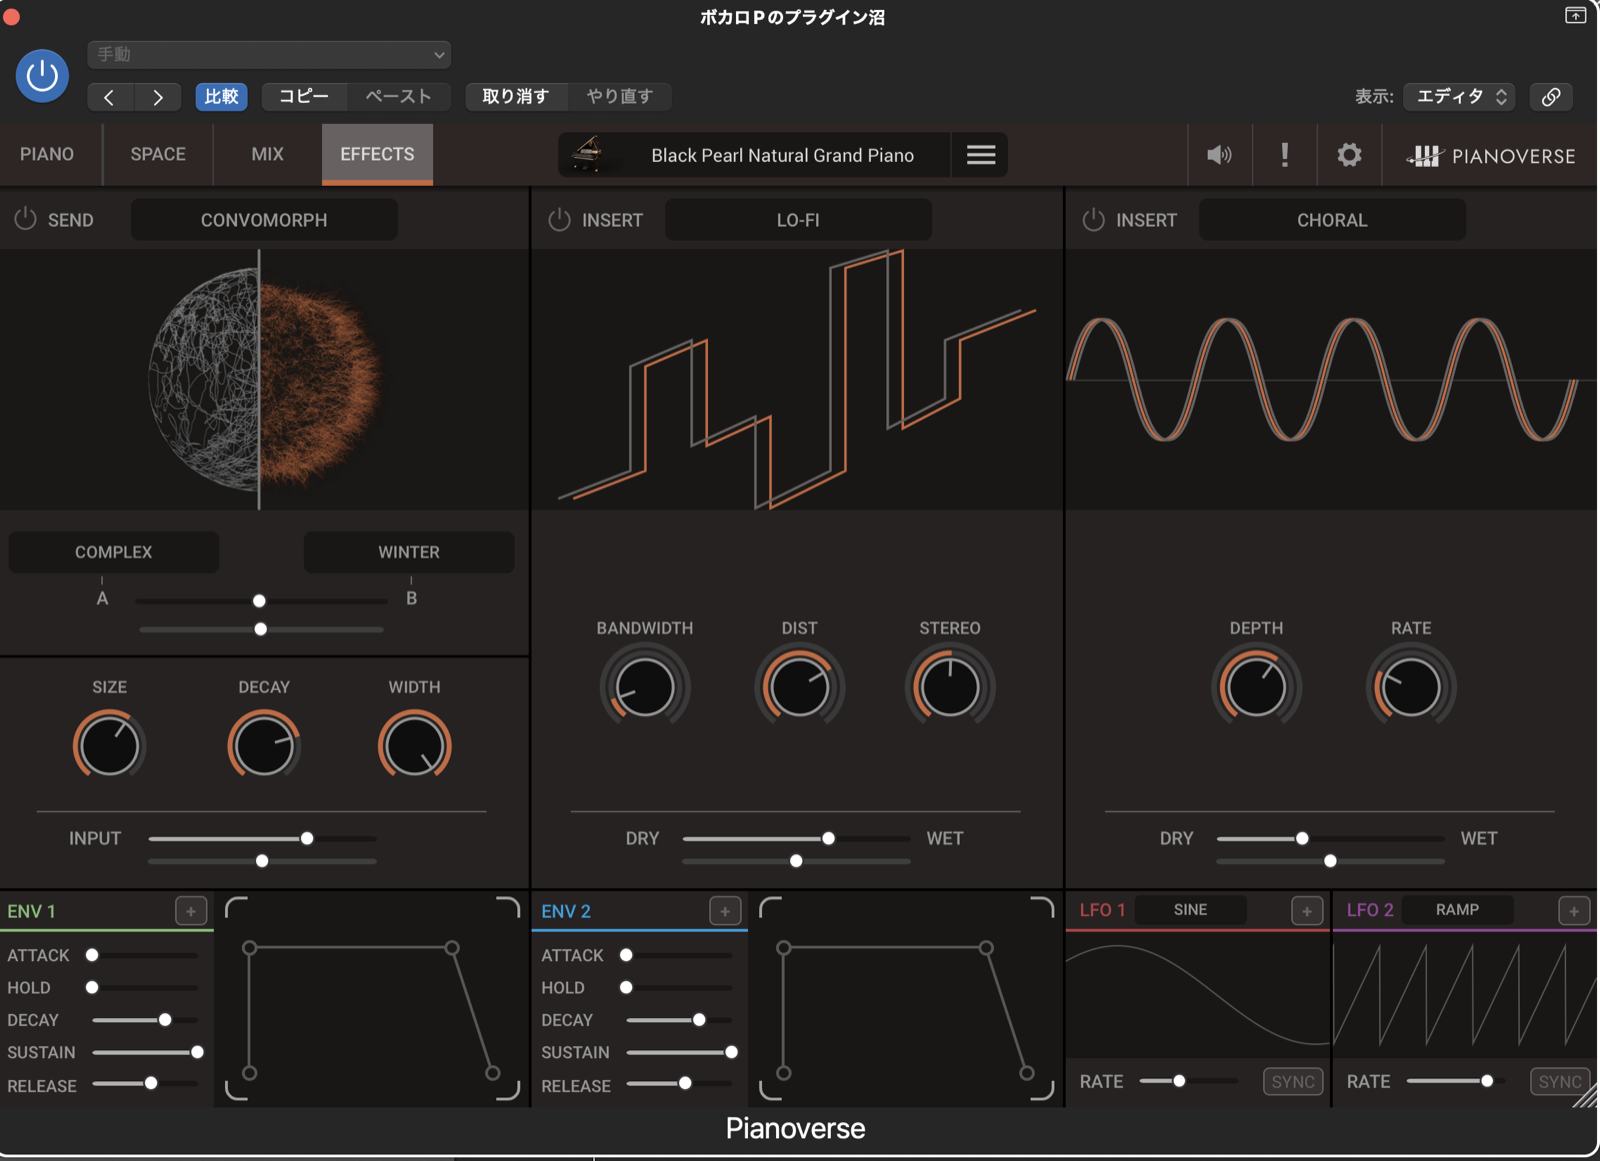This screenshot has width=1600, height=1161.
Task: Toggle the SEND effect power
Action: coord(25,219)
